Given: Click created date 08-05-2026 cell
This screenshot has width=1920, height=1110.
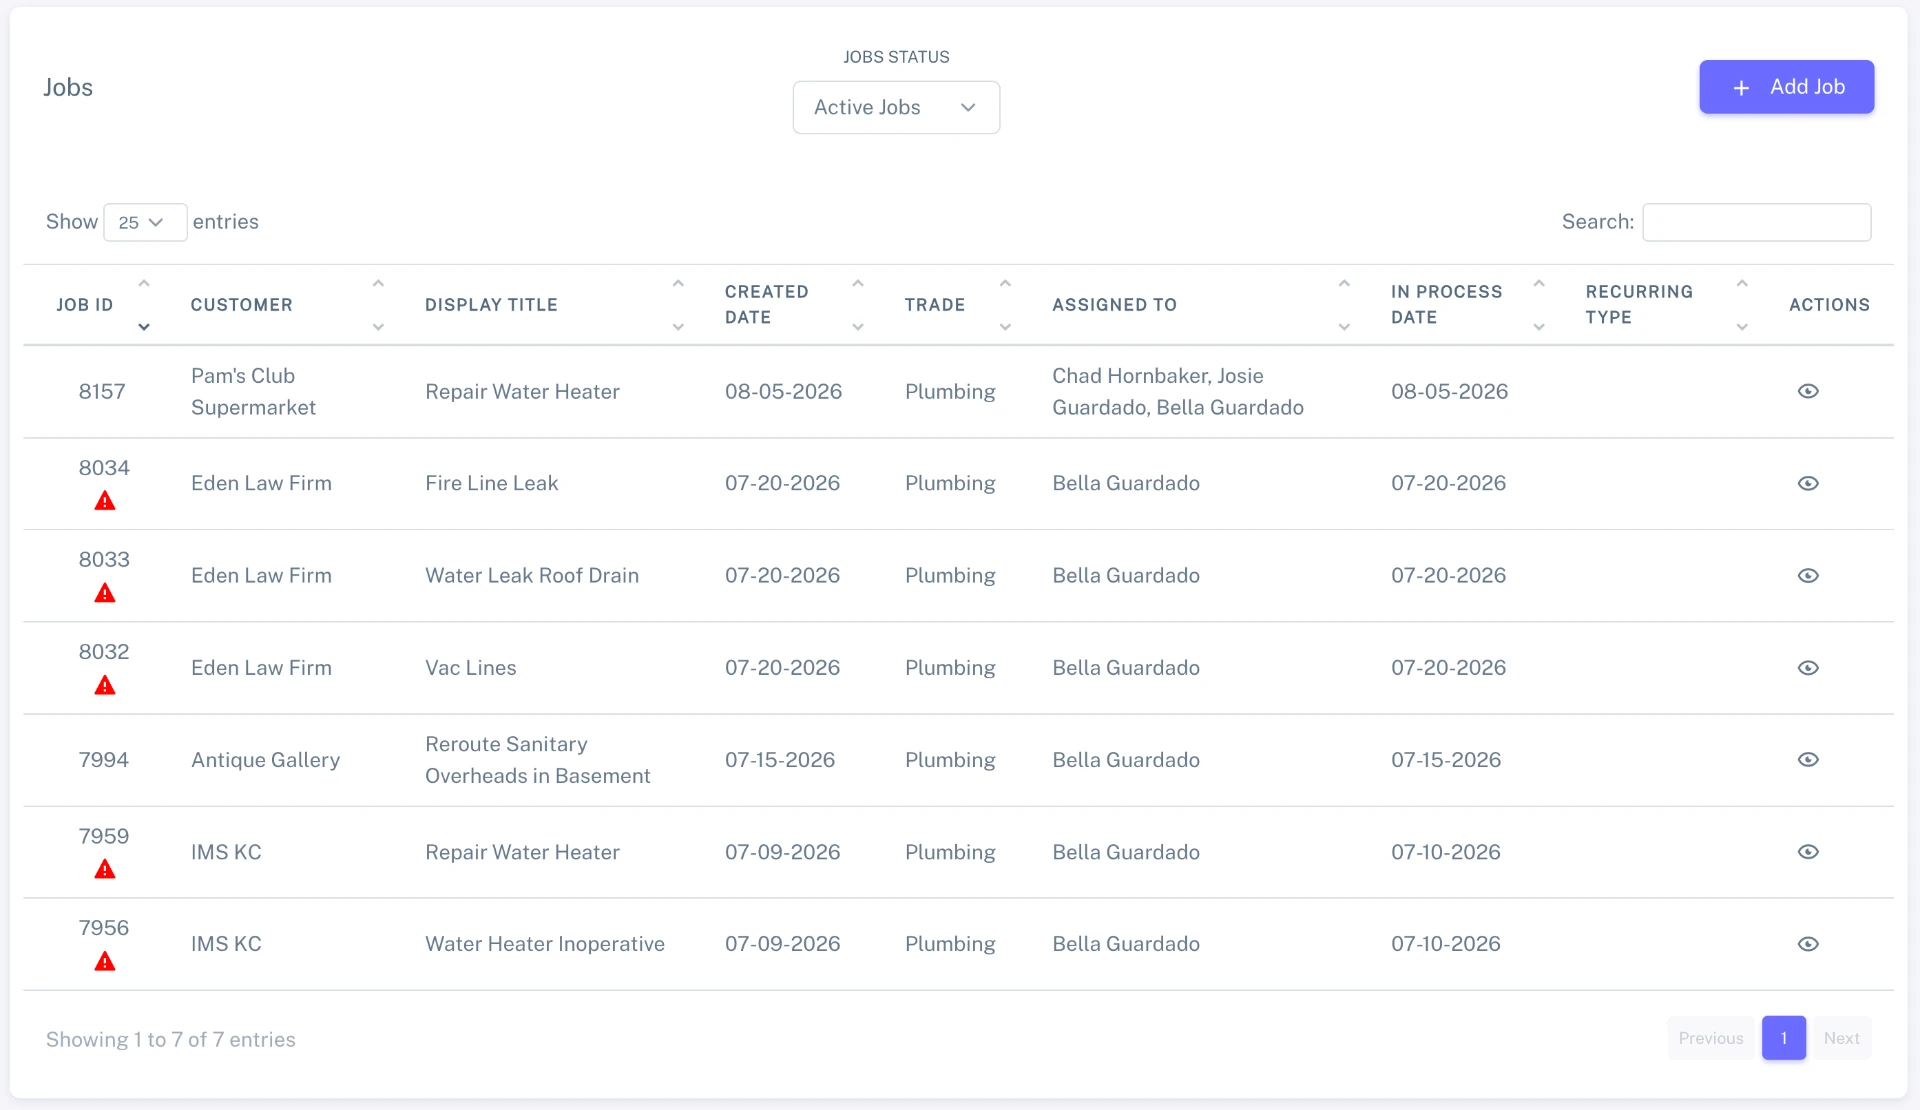Looking at the screenshot, I should pos(783,391).
